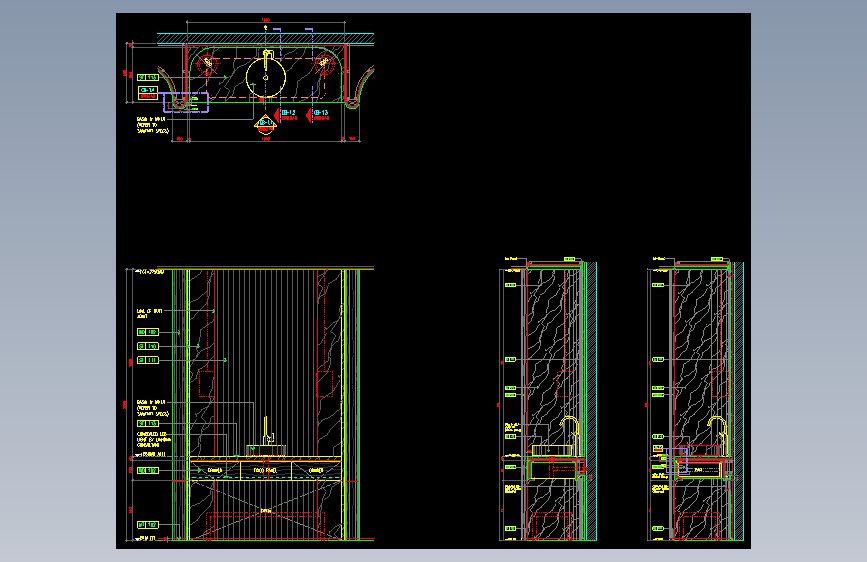
Task: Click the faucet in the front elevation
Action: [x=268, y=431]
